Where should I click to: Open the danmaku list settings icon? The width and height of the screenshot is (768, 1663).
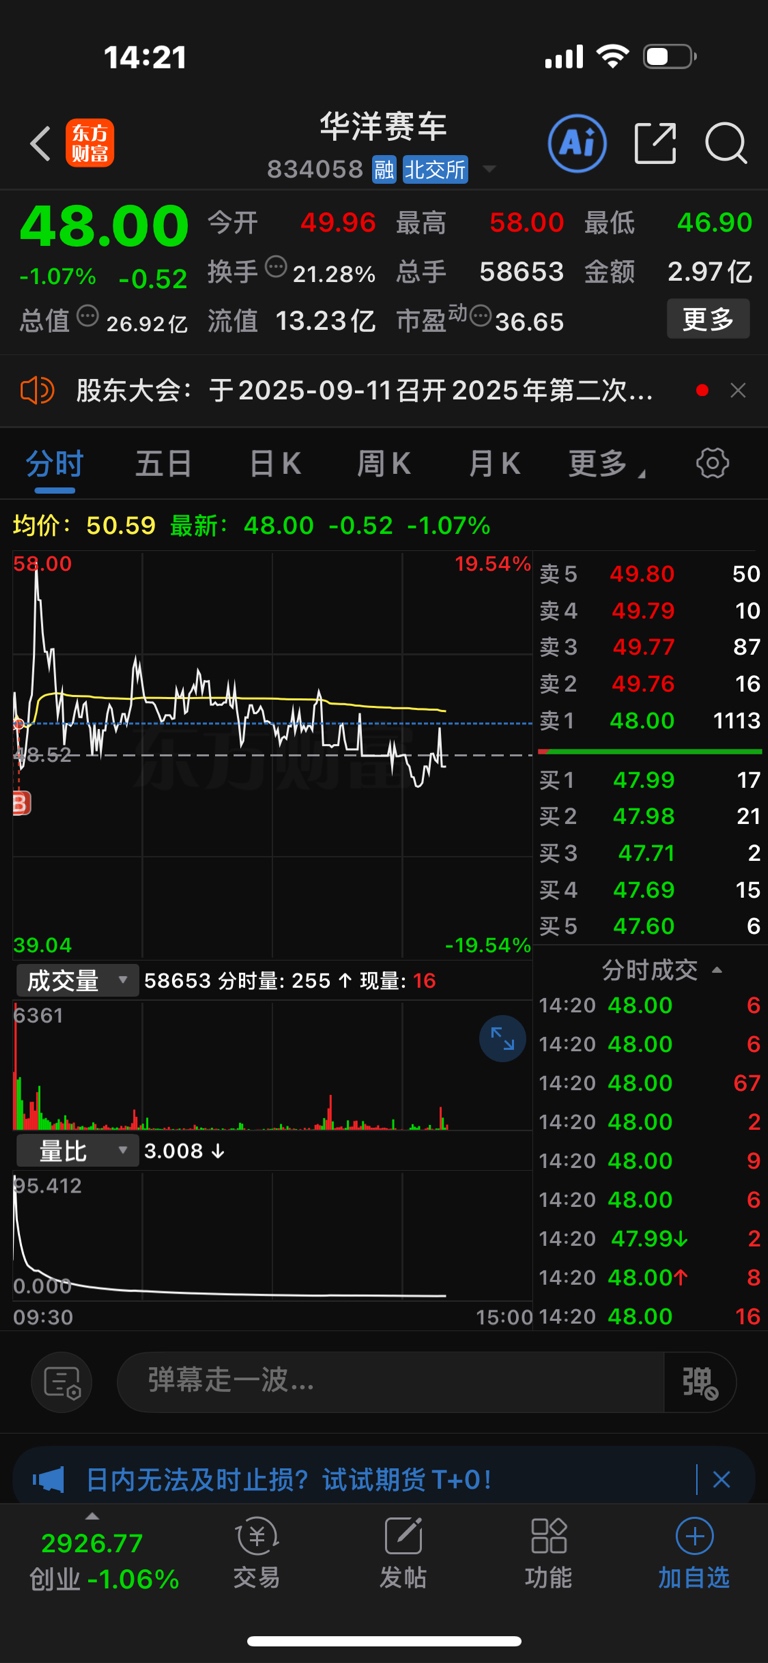pos(62,1382)
